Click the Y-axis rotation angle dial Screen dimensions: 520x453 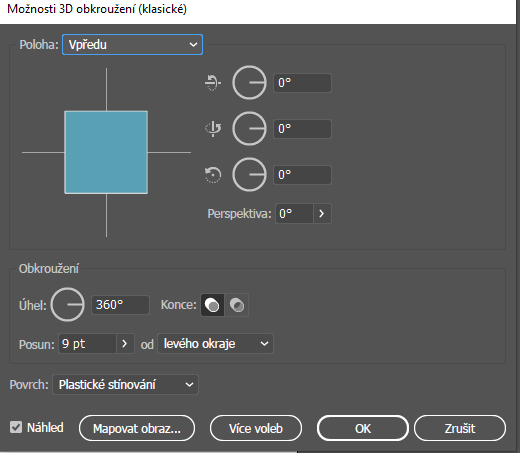click(249, 129)
